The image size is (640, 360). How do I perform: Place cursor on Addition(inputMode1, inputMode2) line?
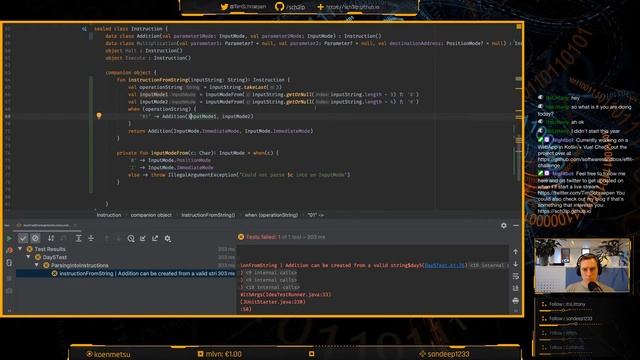[x=197, y=116]
